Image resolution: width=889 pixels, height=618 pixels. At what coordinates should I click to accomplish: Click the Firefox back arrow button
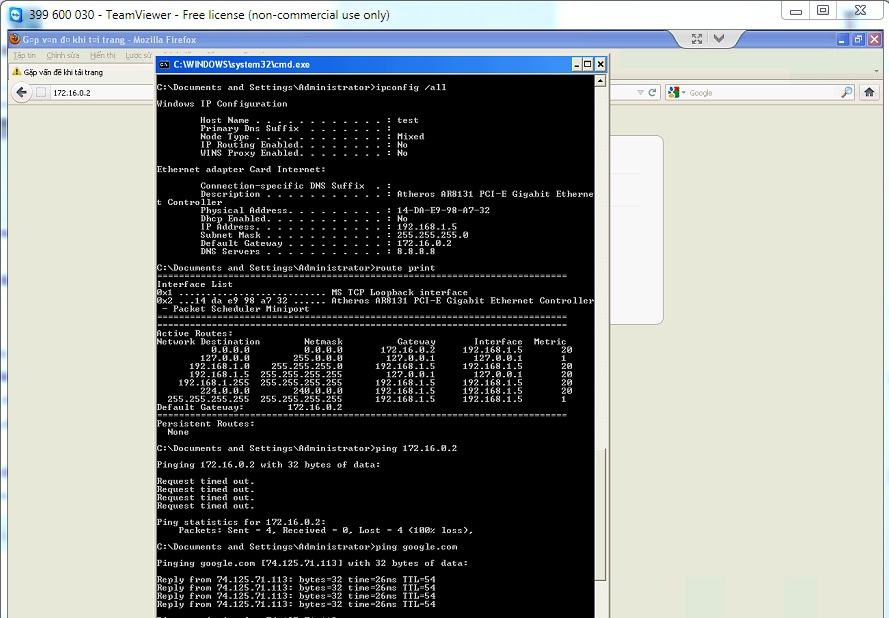pos(22,92)
